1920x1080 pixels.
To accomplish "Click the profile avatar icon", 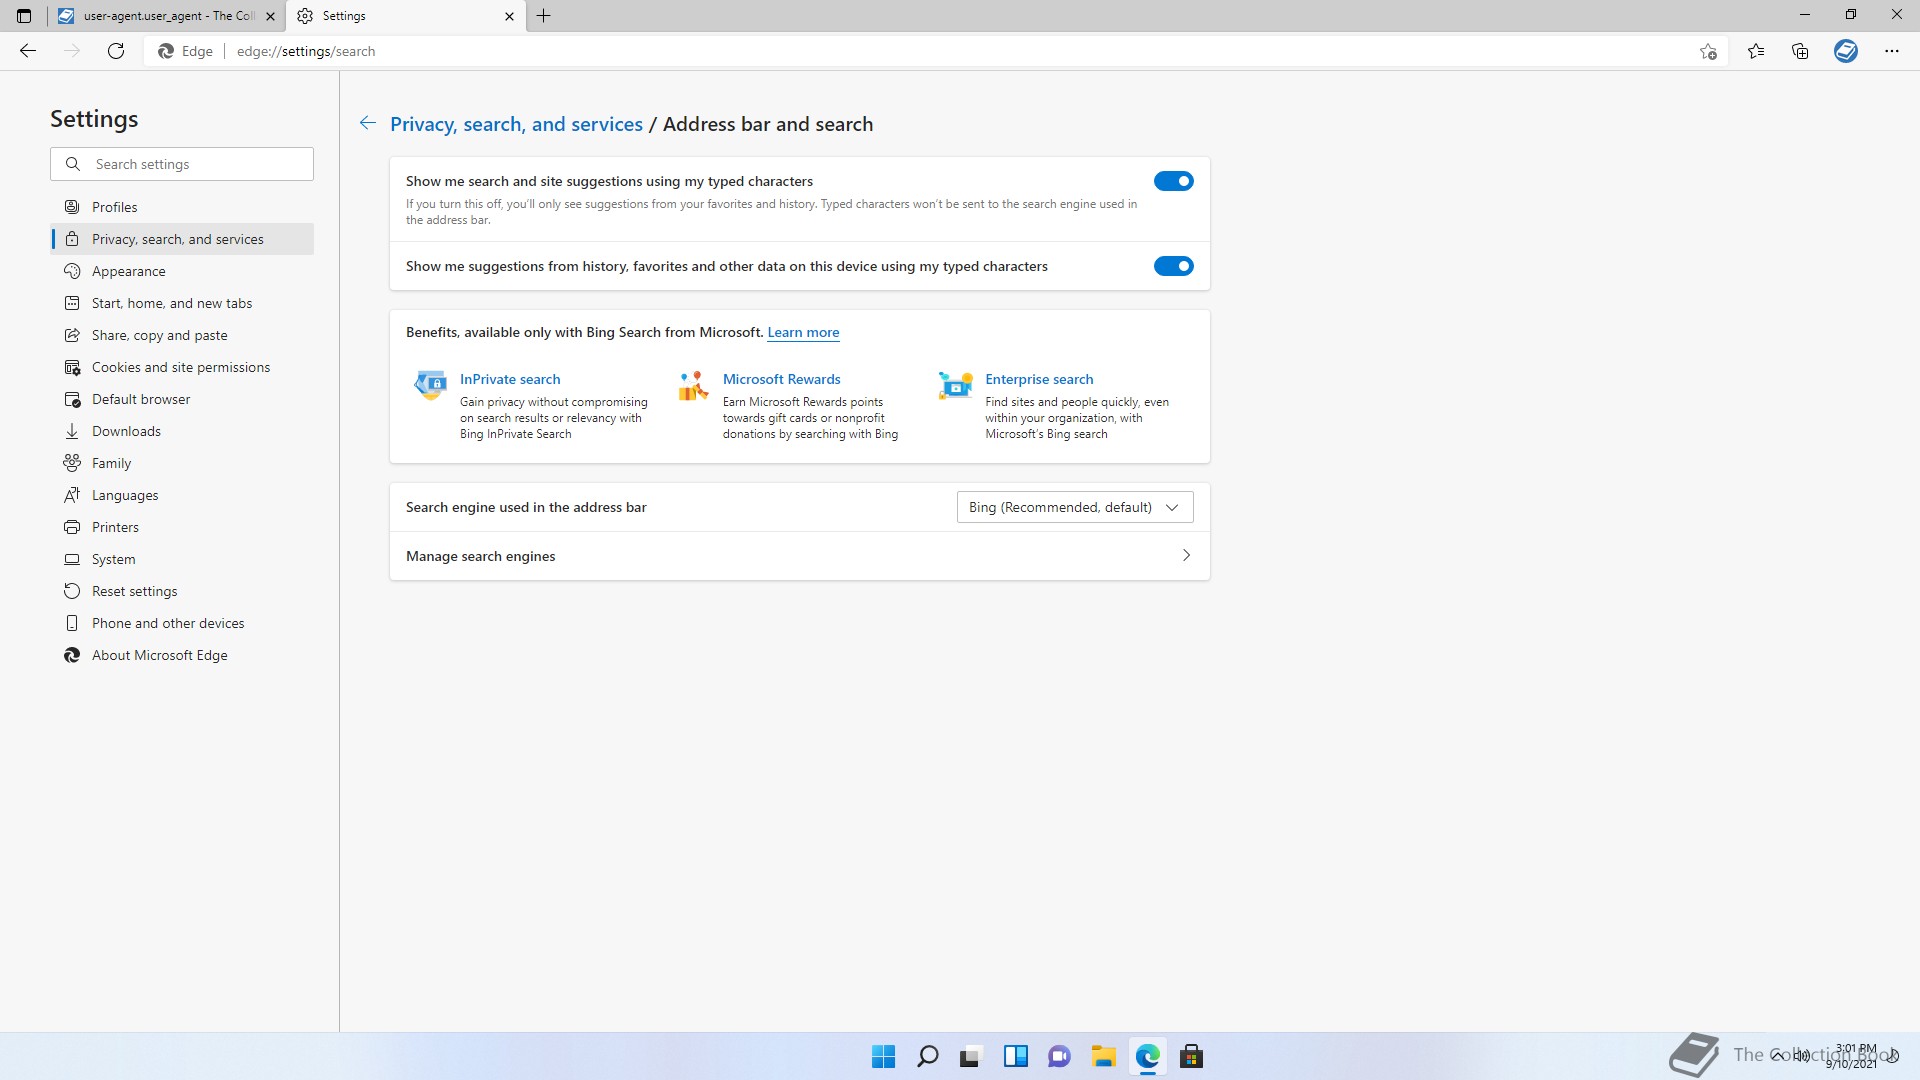I will pos(1846,51).
